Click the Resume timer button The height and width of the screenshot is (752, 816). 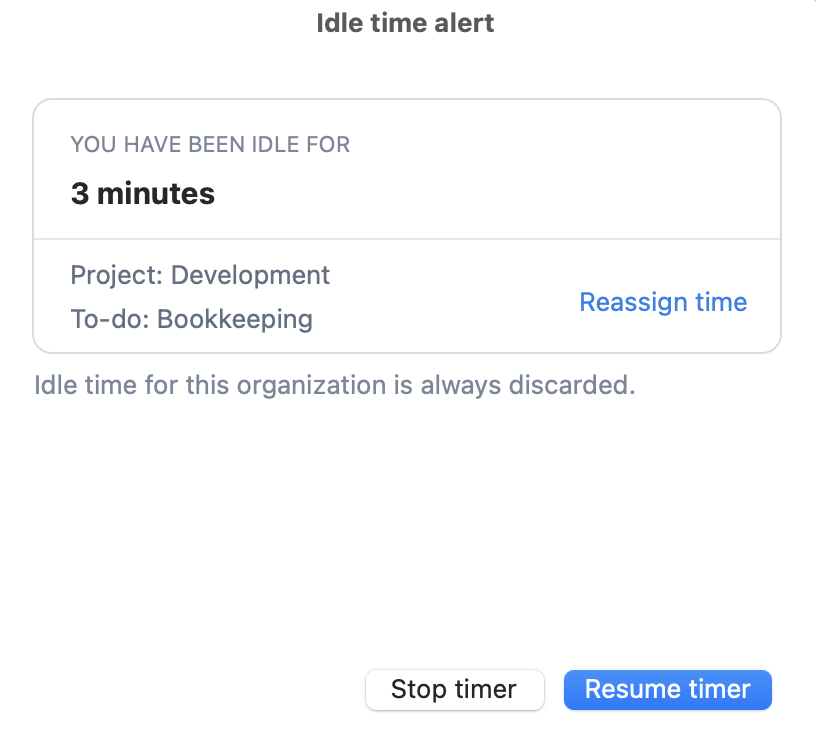coord(668,690)
